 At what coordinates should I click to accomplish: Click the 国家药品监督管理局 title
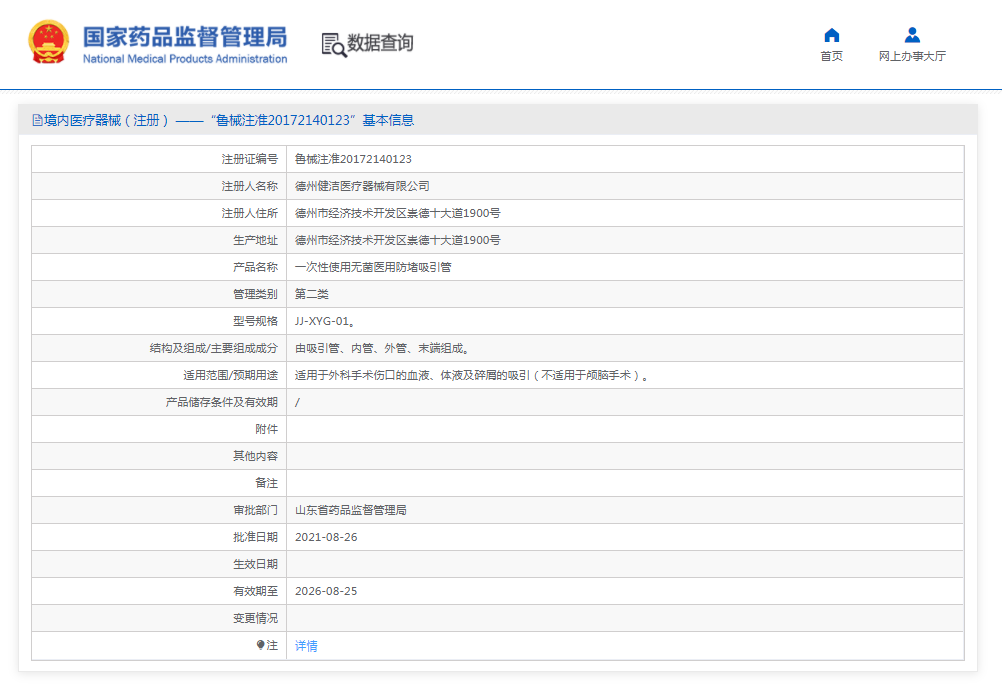[x=185, y=37]
